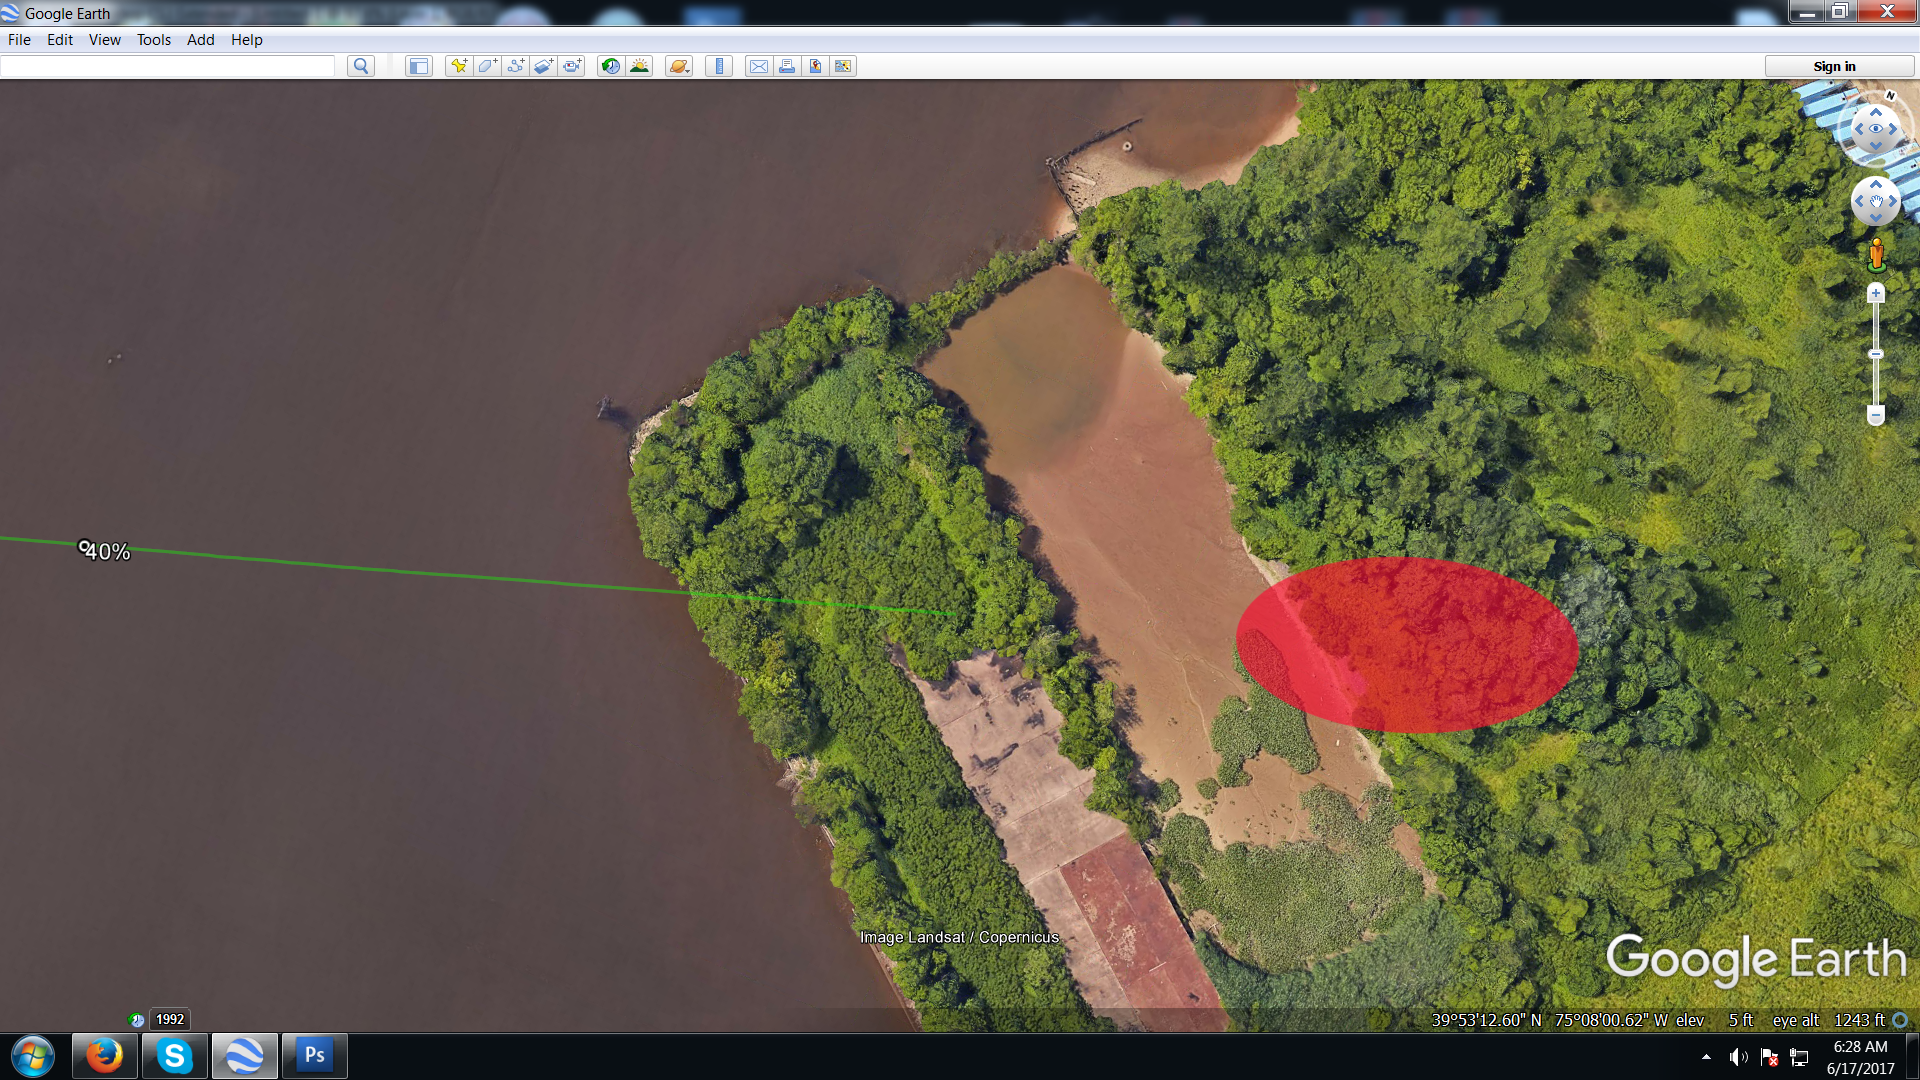Click the orange Street View pegman
The height and width of the screenshot is (1080, 1920).
pyautogui.click(x=1877, y=254)
